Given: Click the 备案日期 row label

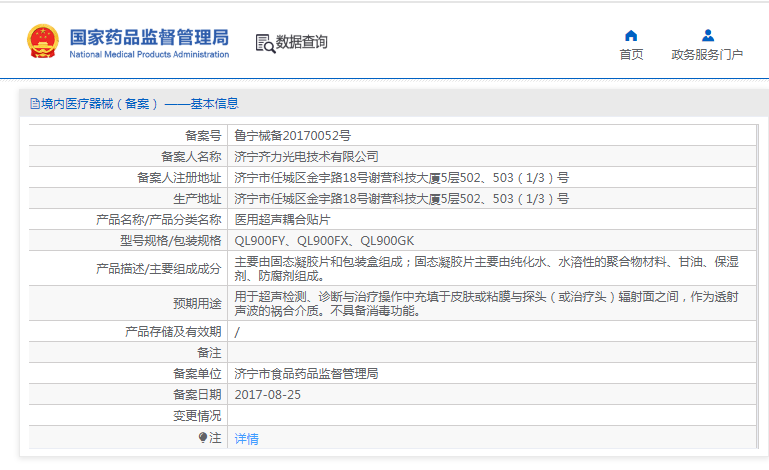Looking at the screenshot, I should [197, 394].
